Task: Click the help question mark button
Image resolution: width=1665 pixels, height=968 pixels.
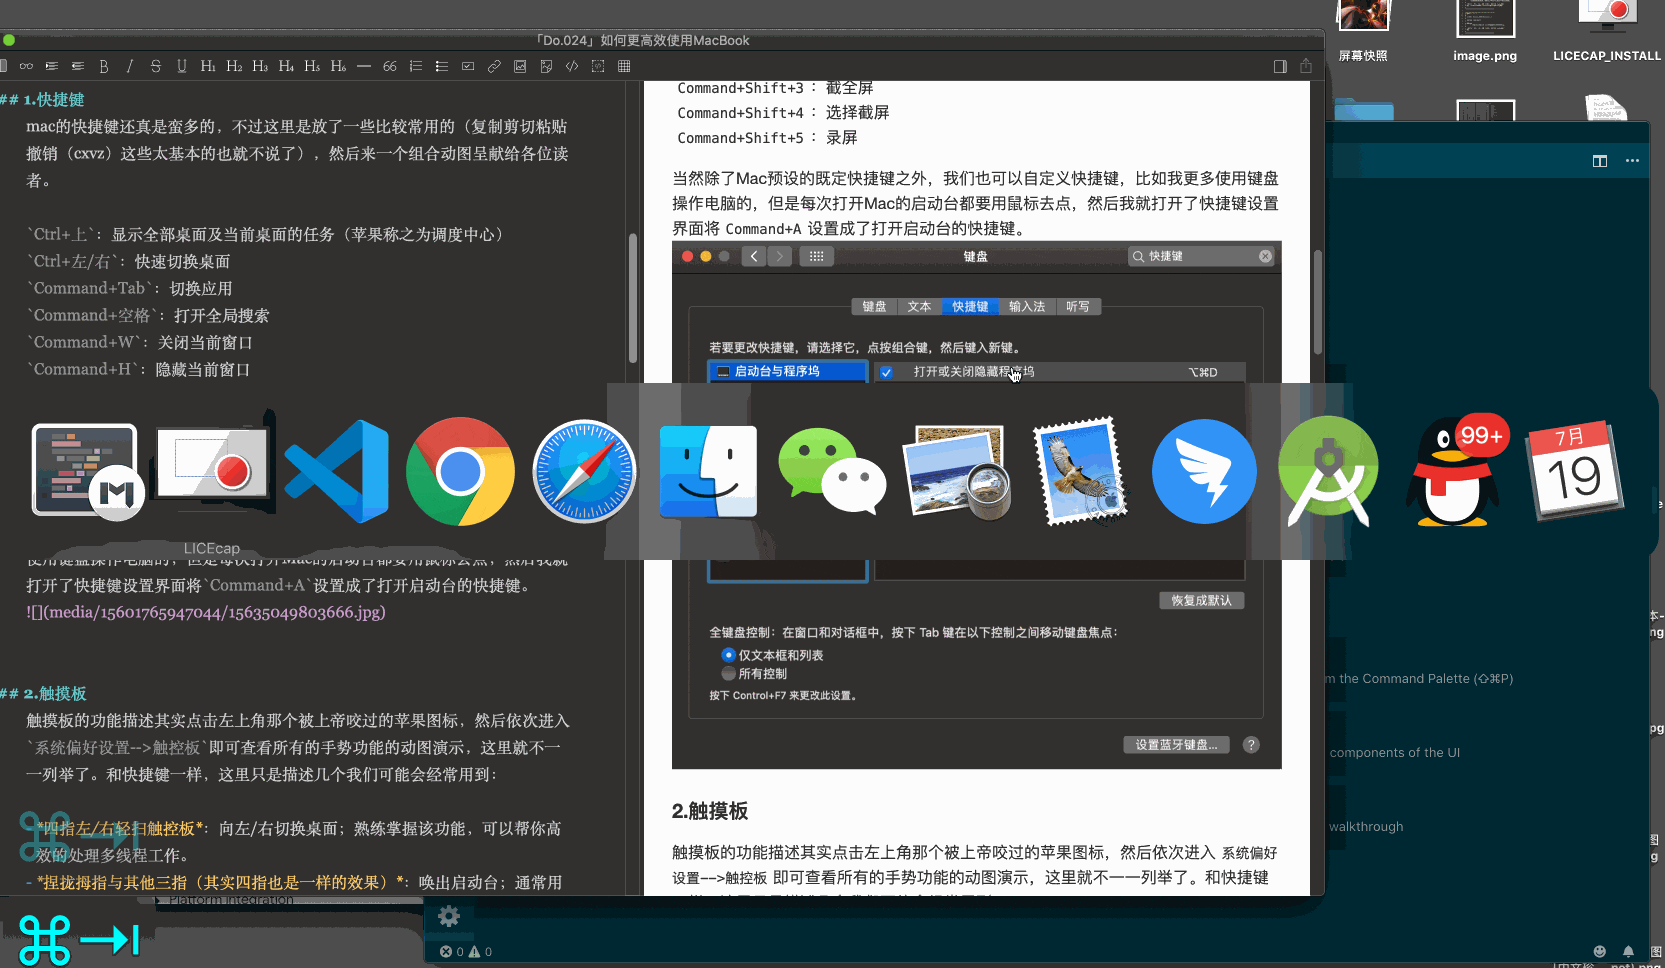Action: click(x=1251, y=745)
